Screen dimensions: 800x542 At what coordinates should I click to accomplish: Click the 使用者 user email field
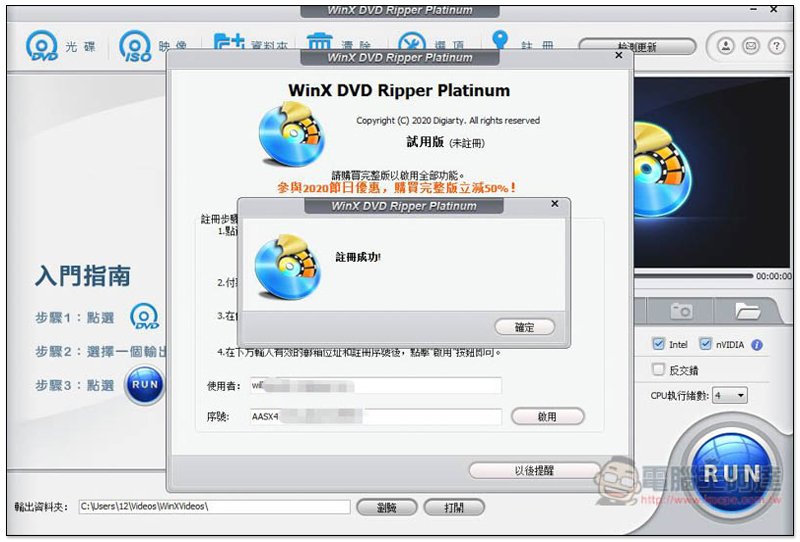point(376,386)
